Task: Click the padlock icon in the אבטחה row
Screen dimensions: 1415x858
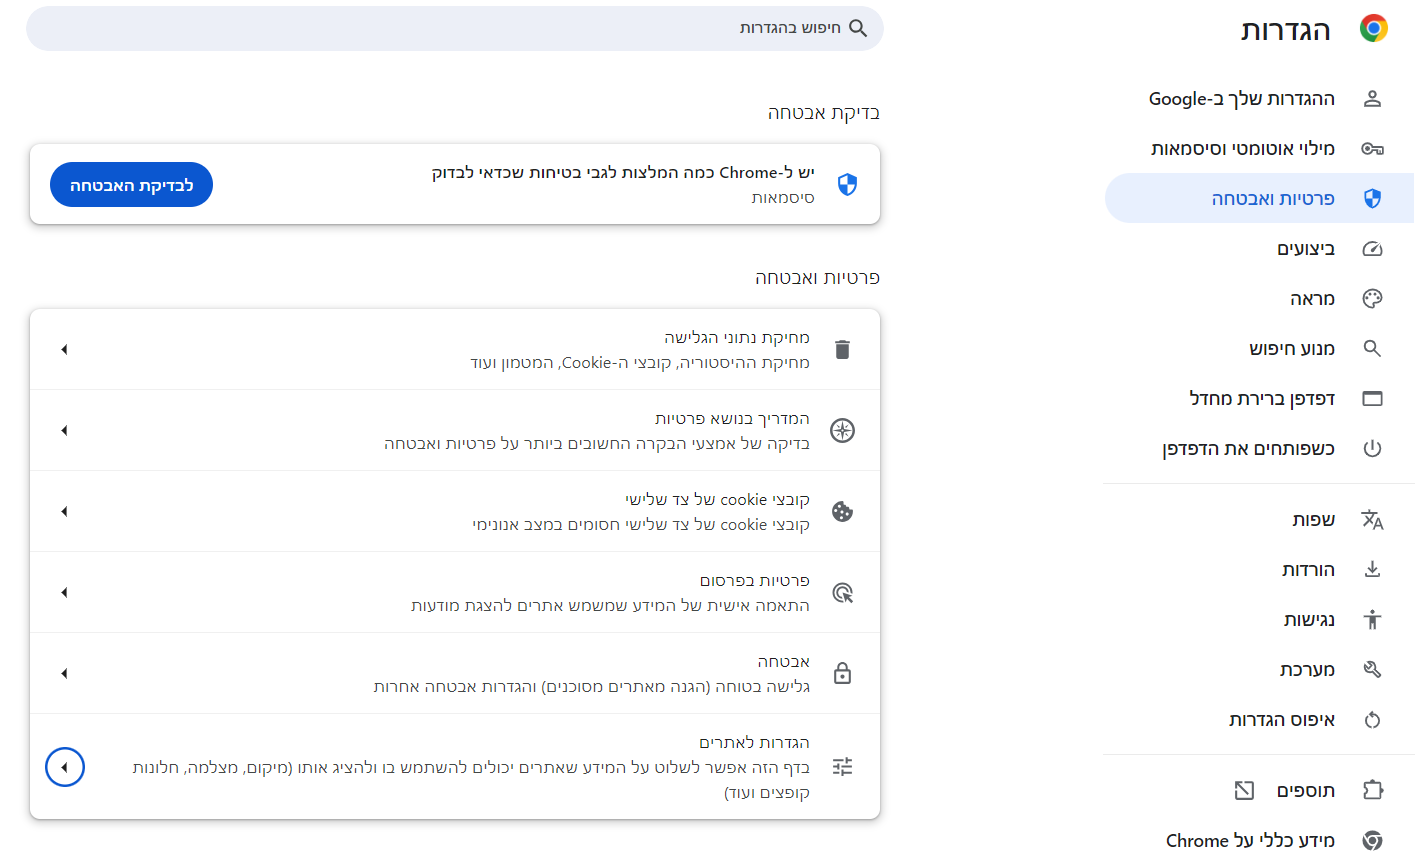Action: (842, 673)
